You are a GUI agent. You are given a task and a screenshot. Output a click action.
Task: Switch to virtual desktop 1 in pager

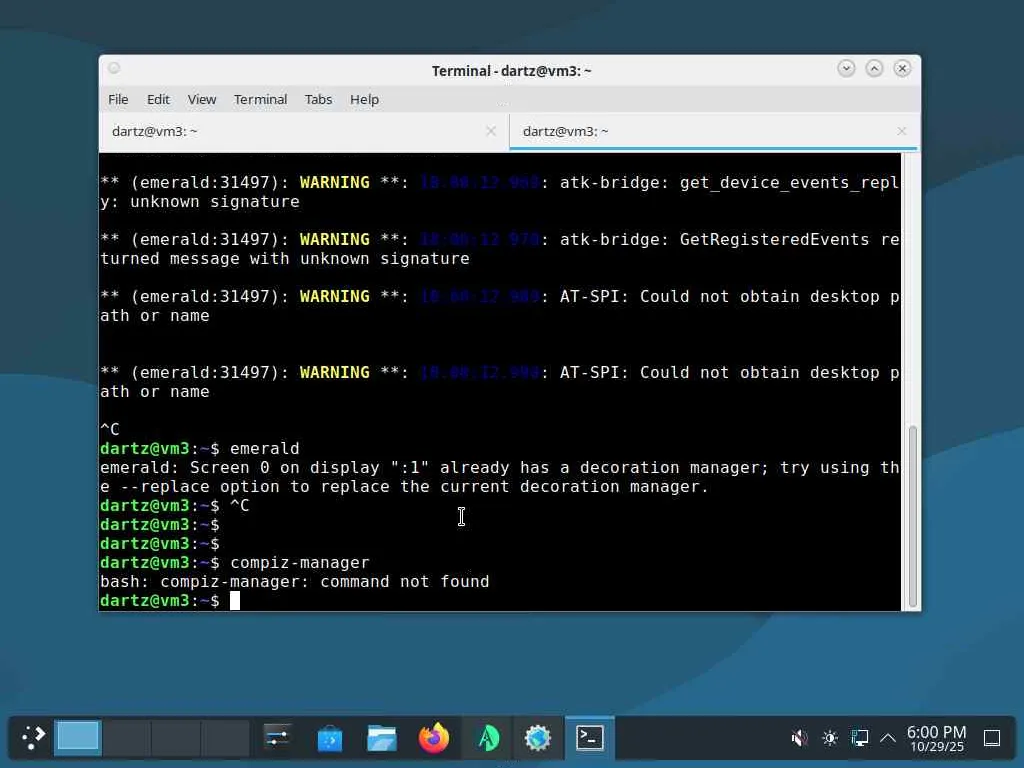(78, 738)
